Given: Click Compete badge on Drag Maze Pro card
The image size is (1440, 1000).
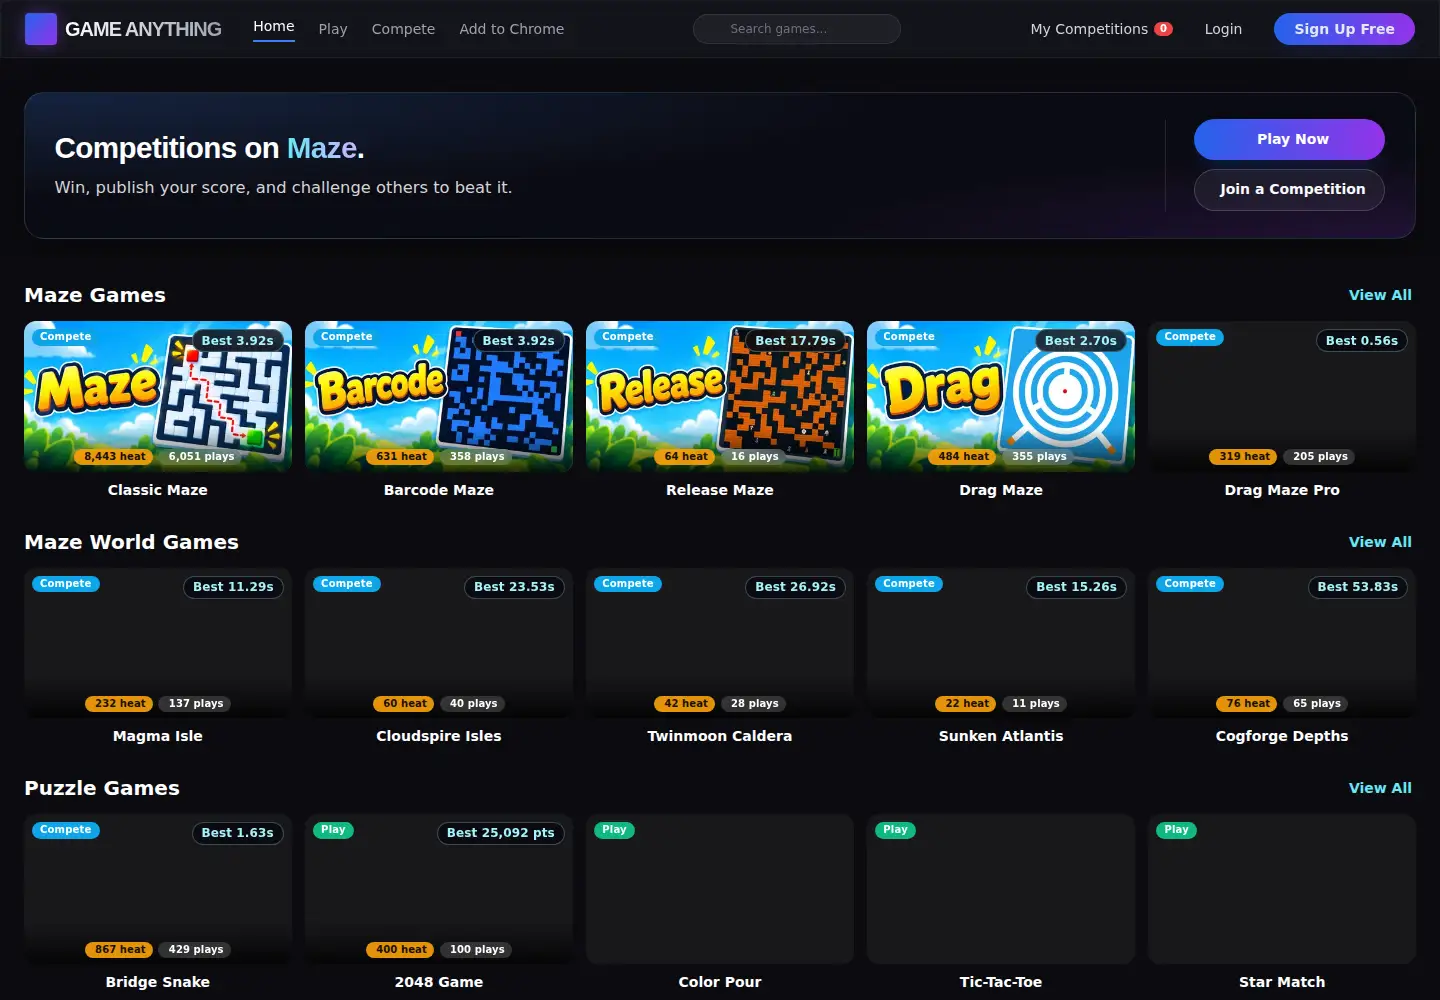Looking at the screenshot, I should pos(1189,337).
